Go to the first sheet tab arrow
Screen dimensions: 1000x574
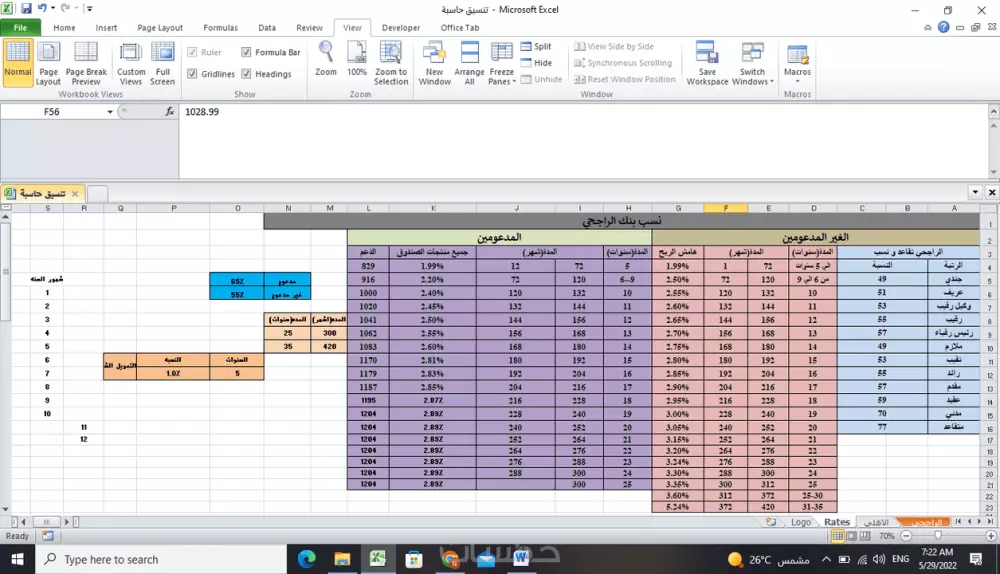[x=959, y=522]
